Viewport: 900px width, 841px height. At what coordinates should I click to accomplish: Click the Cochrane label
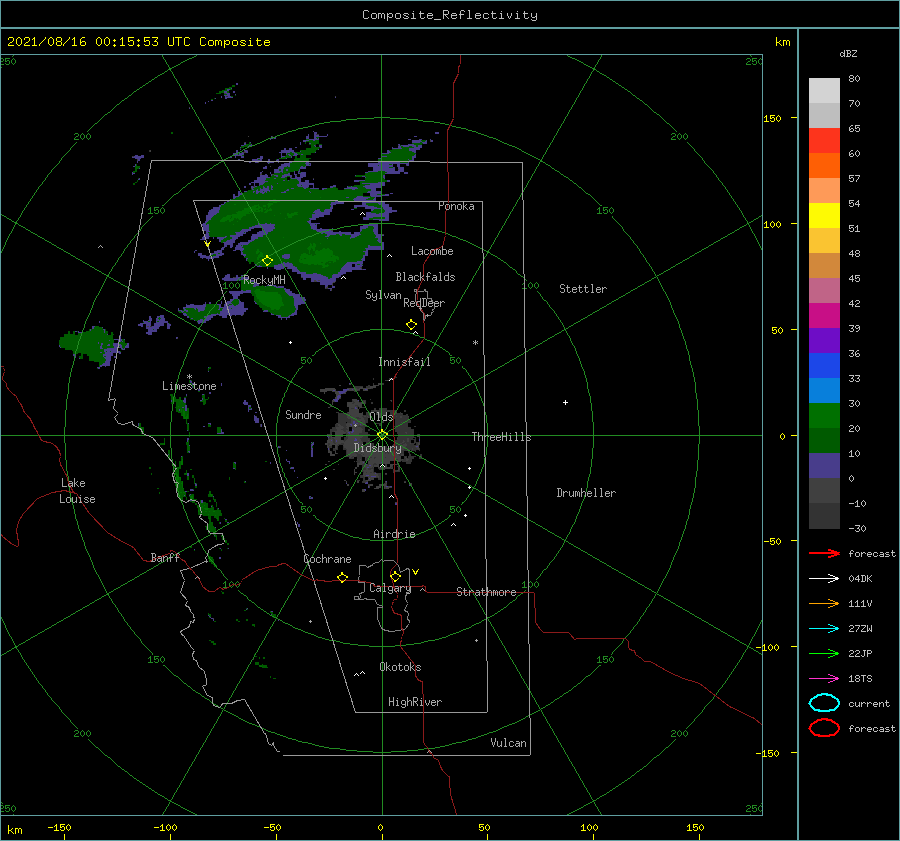[327, 559]
